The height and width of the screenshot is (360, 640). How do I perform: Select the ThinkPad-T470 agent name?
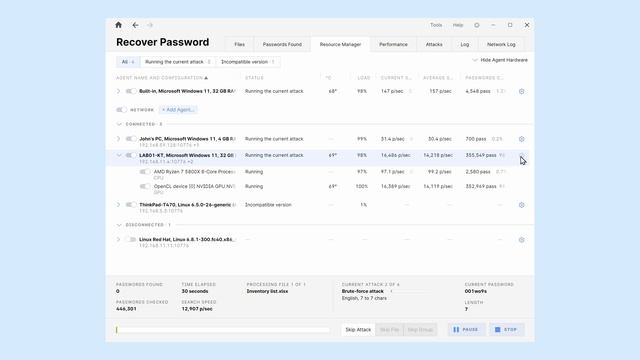coord(185,204)
